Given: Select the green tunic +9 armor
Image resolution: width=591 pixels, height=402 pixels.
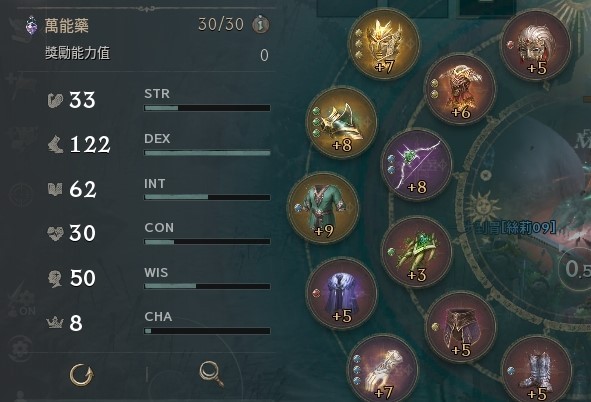Looking at the screenshot, I should (x=323, y=208).
